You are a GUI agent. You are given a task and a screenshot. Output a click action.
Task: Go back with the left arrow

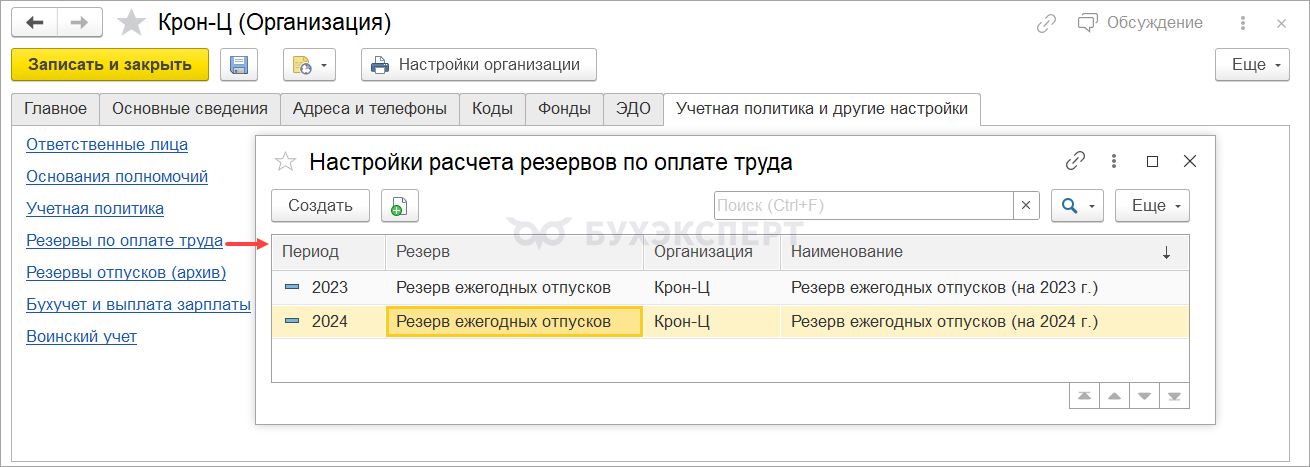tap(35, 22)
